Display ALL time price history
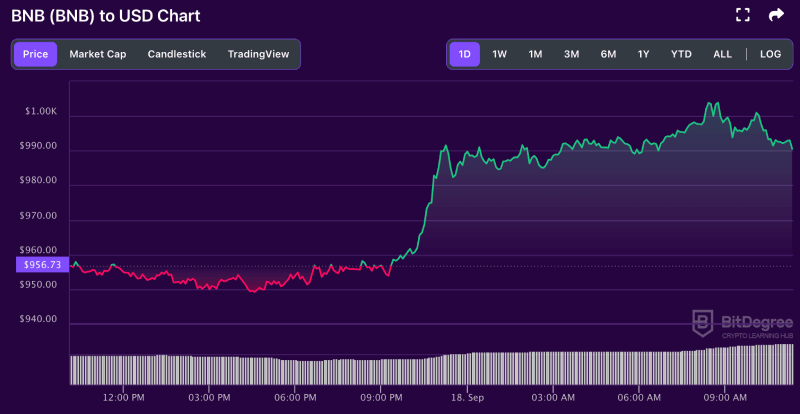800x414 pixels. [x=722, y=54]
